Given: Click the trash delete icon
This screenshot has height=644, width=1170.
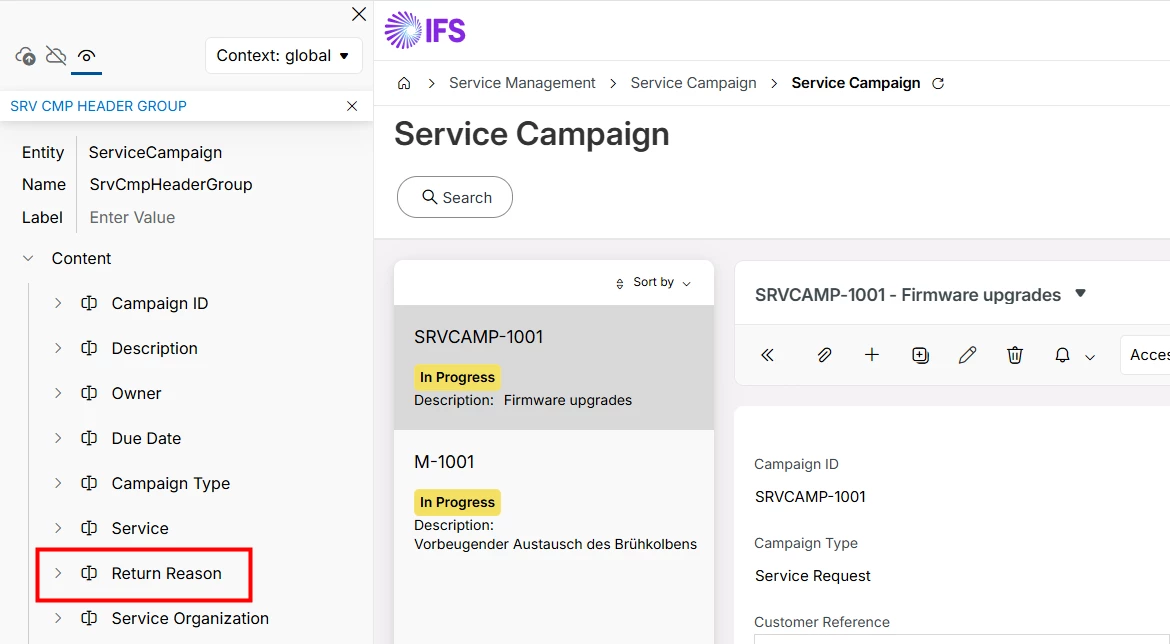Looking at the screenshot, I should click(x=1015, y=355).
